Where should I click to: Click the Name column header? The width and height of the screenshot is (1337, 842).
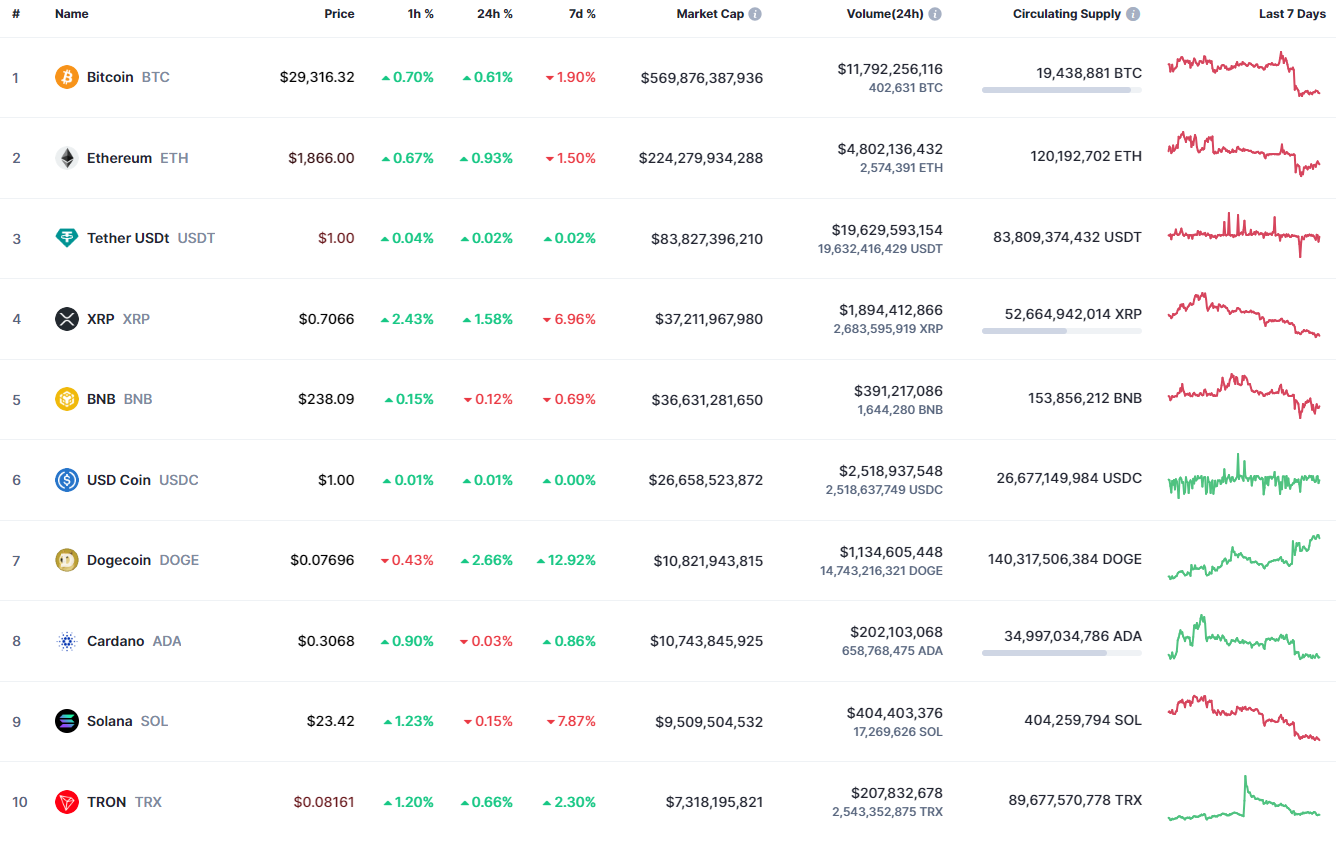tap(72, 13)
